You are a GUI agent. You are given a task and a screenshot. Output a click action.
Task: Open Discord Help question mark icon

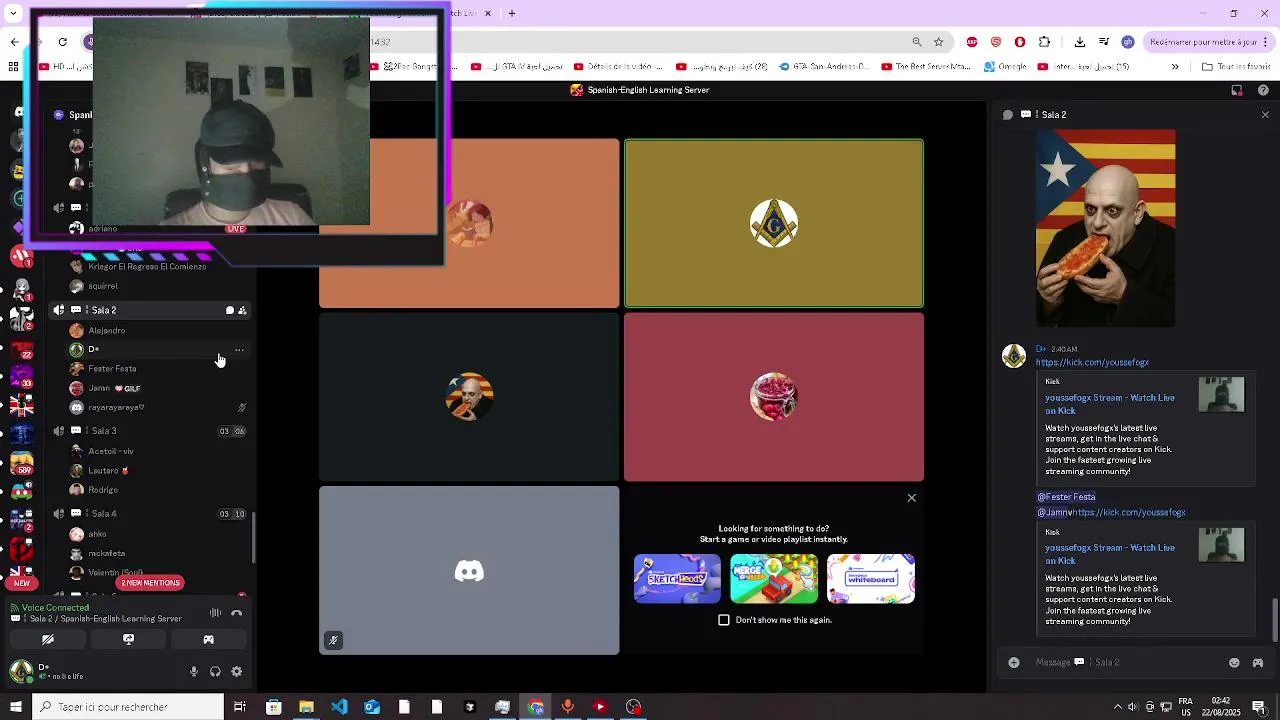click(1265, 90)
